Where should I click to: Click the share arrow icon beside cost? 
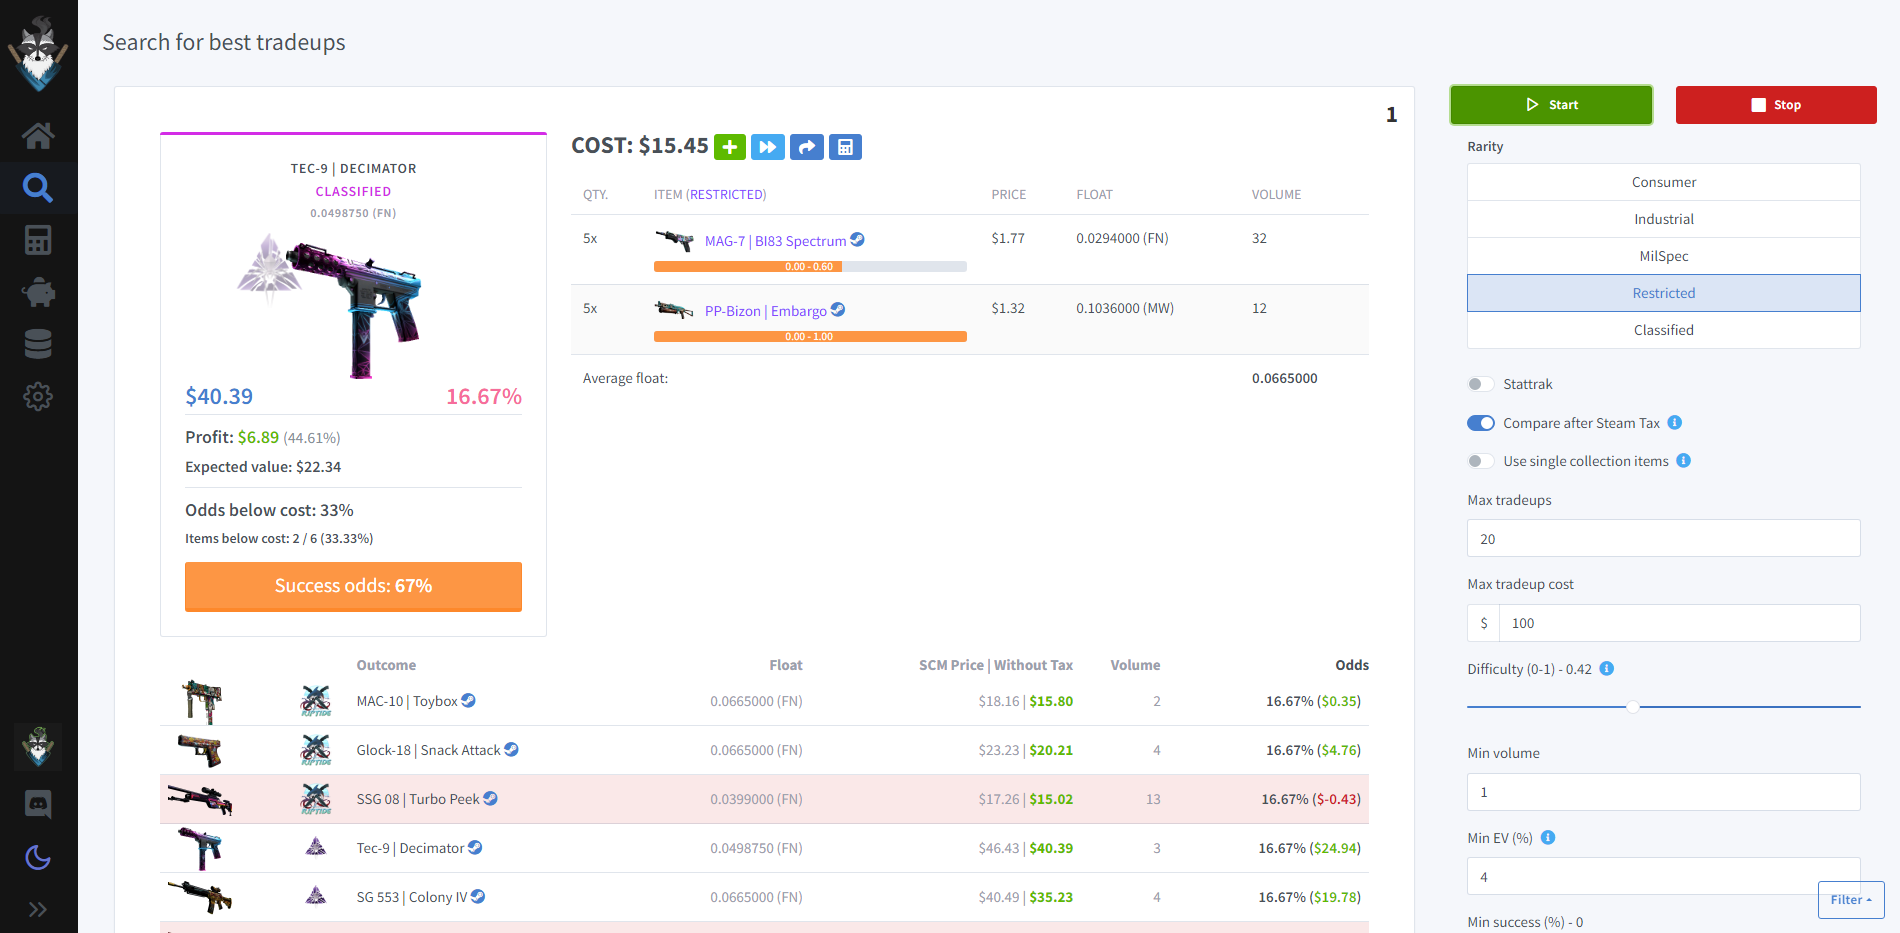pos(806,147)
